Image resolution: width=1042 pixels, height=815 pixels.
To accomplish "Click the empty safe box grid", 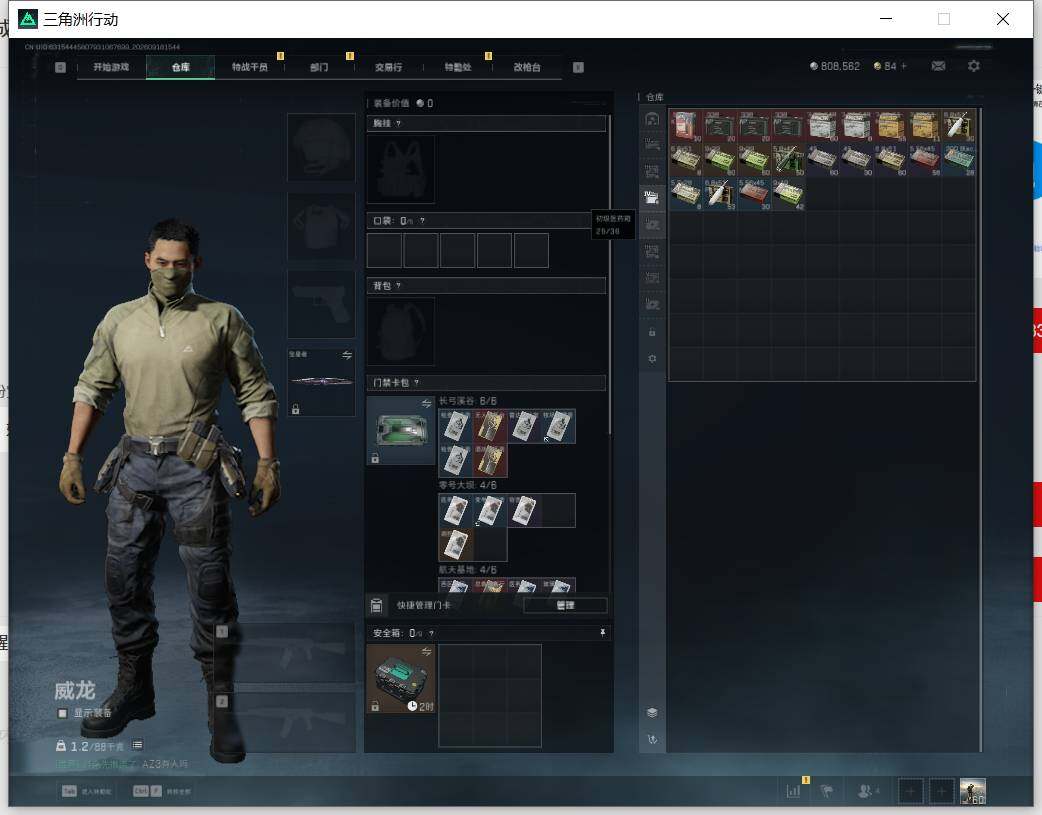I will tap(490, 695).
